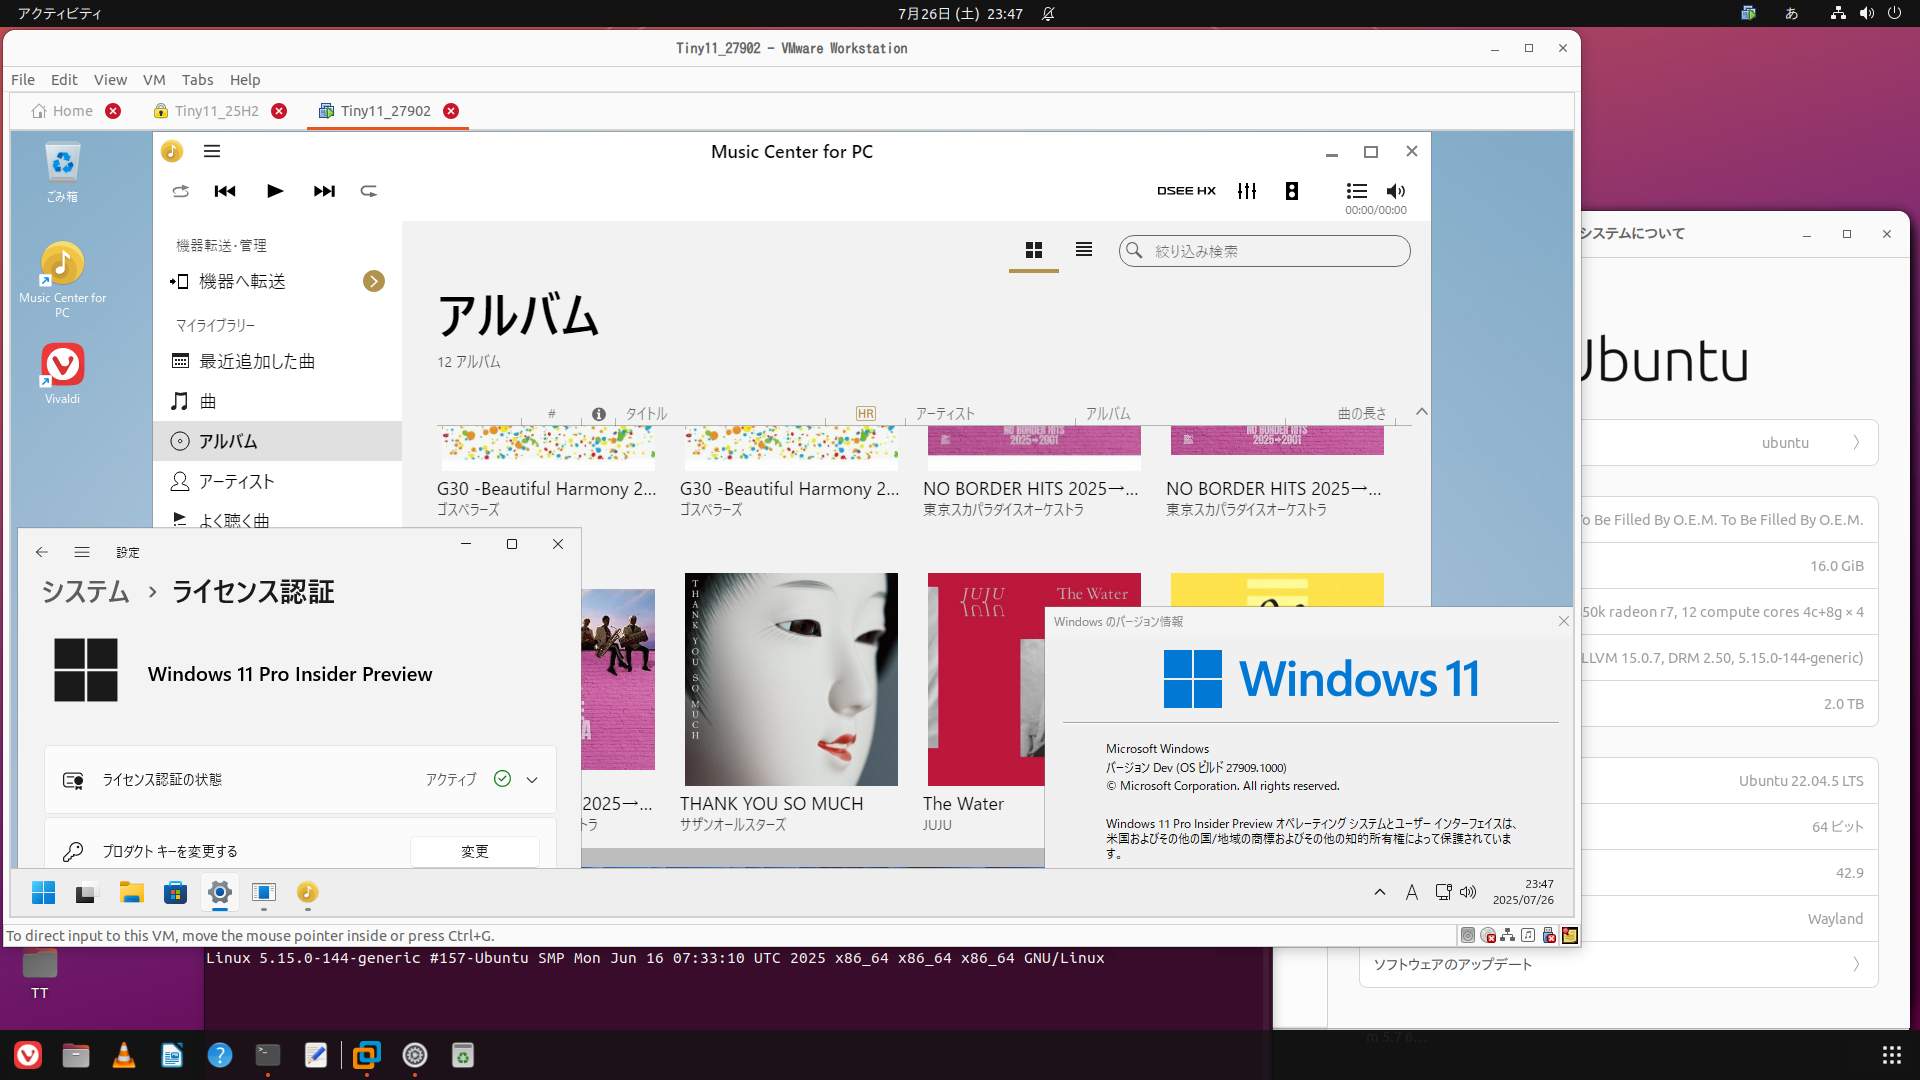Start playback with the play button
This screenshot has height=1080, width=1920.
[275, 191]
